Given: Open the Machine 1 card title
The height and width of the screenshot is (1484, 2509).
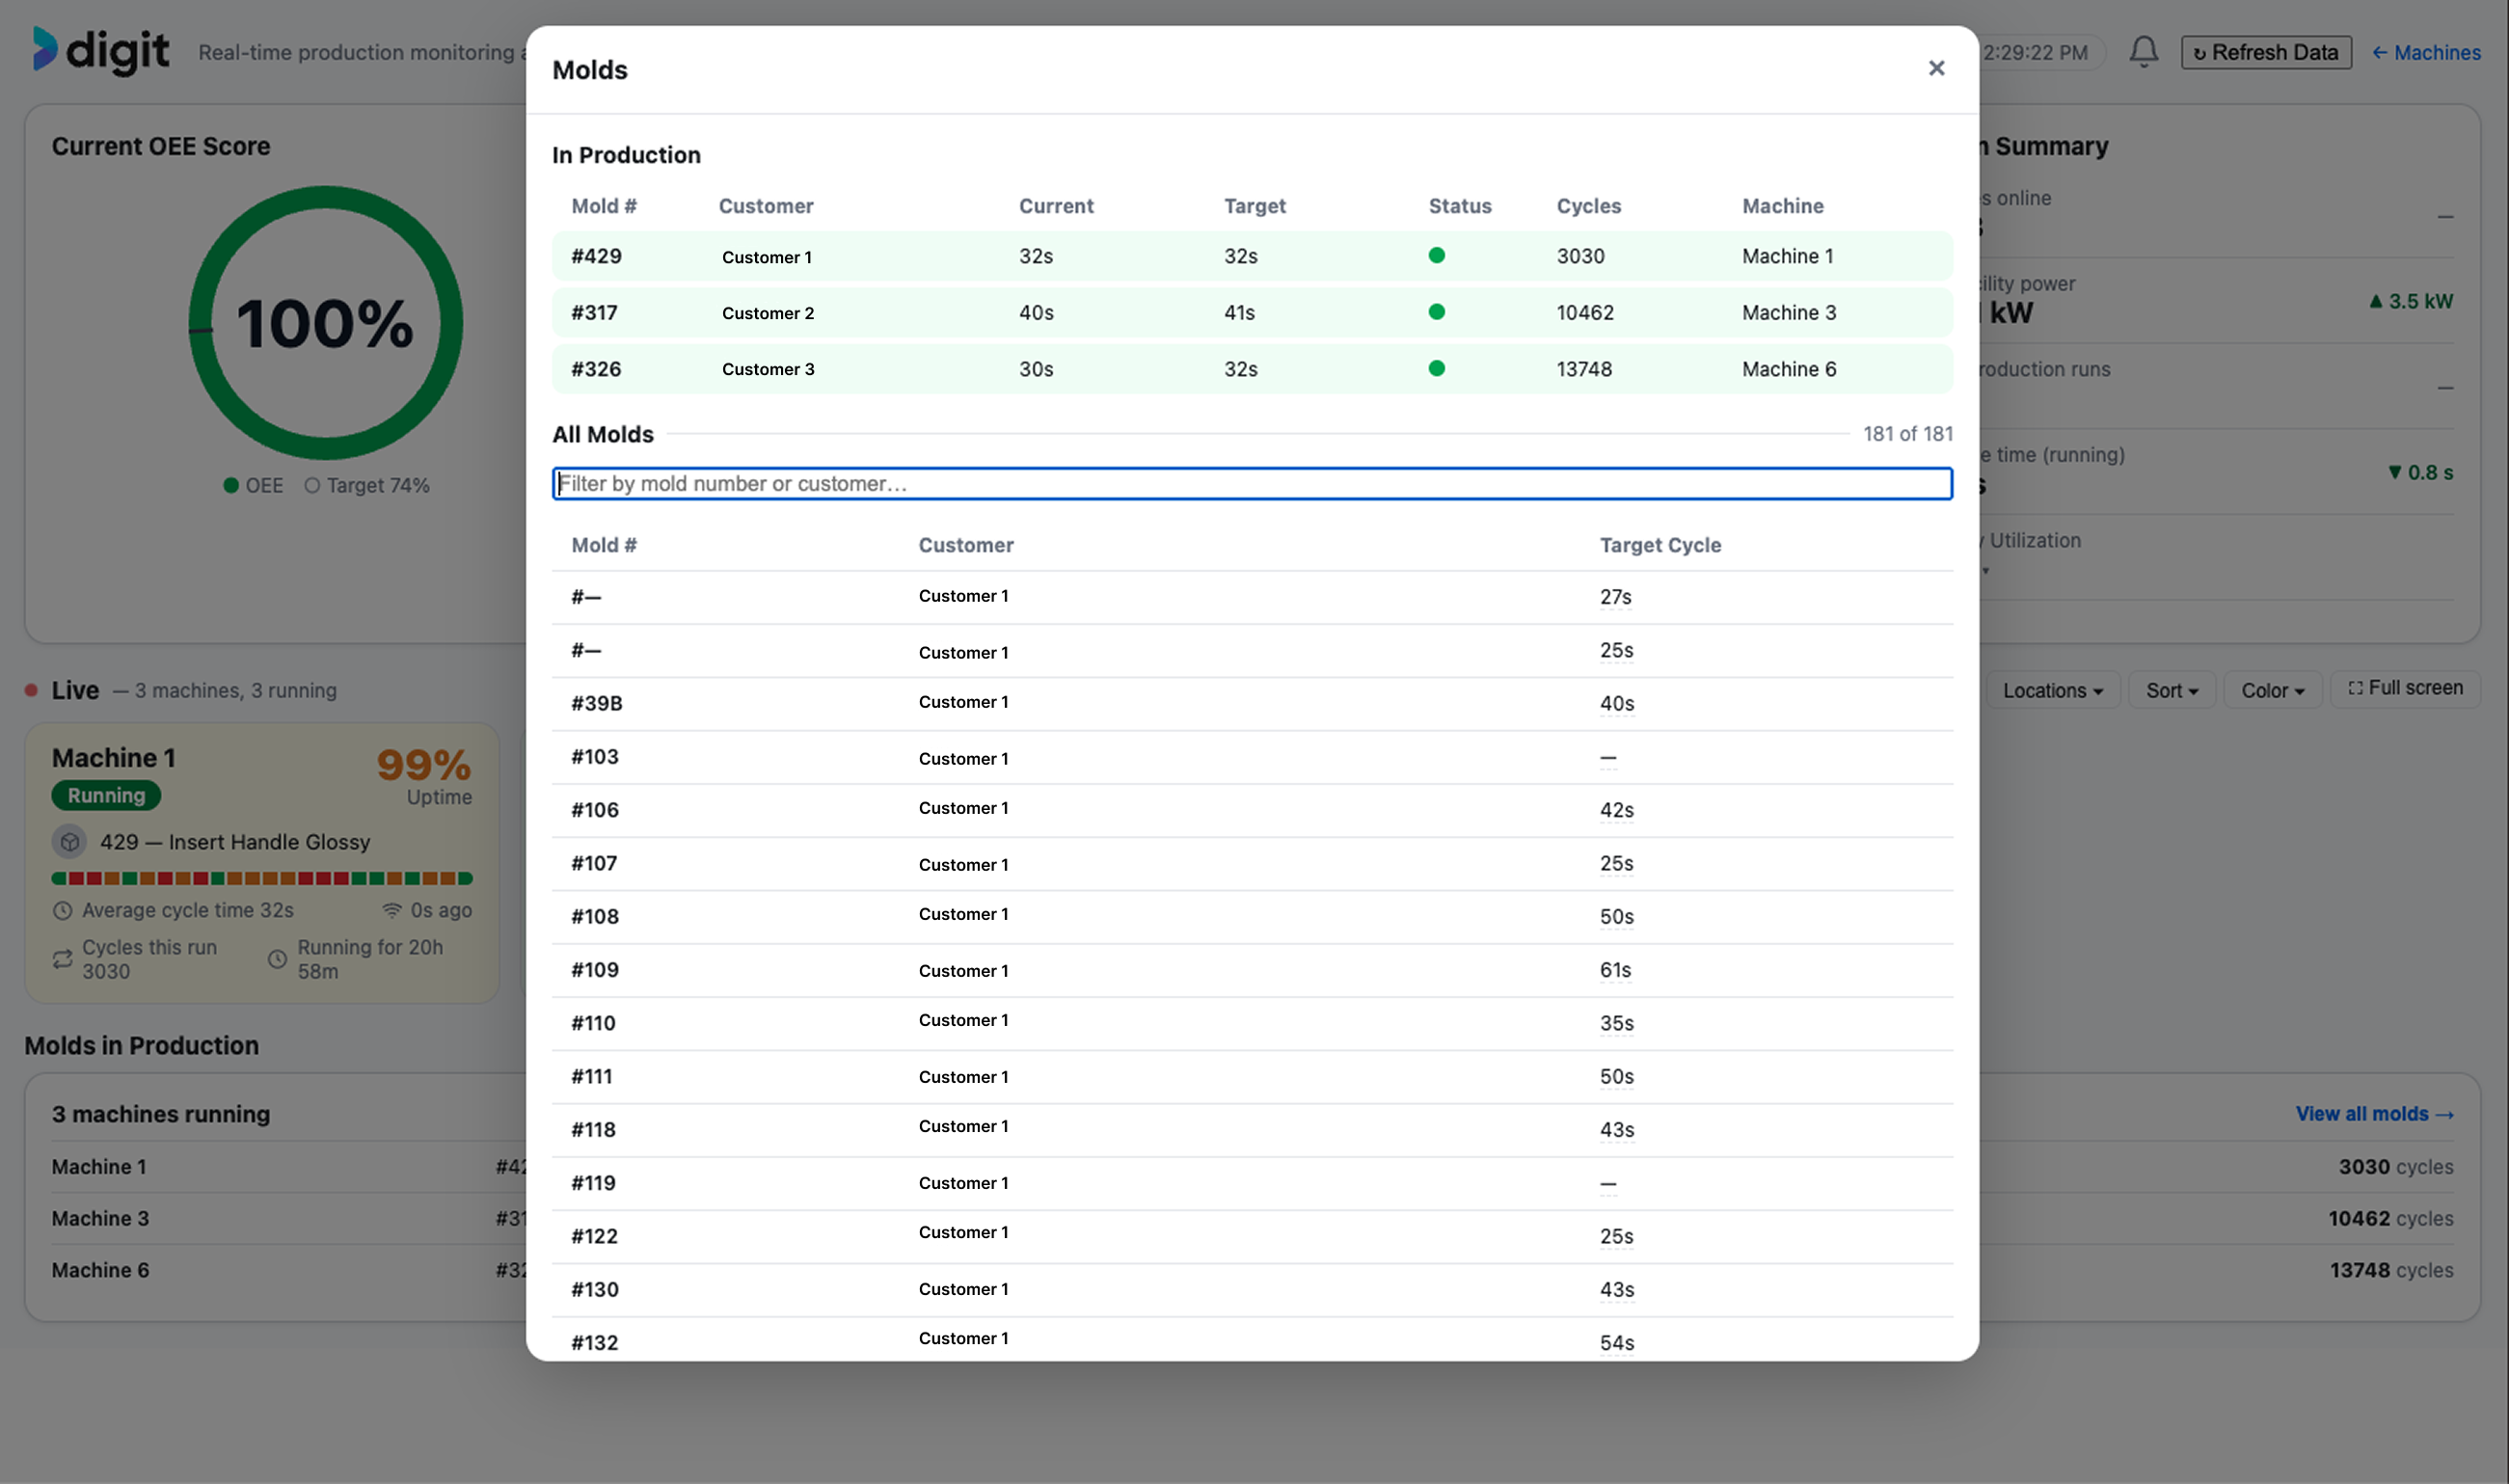Looking at the screenshot, I should (x=113, y=758).
